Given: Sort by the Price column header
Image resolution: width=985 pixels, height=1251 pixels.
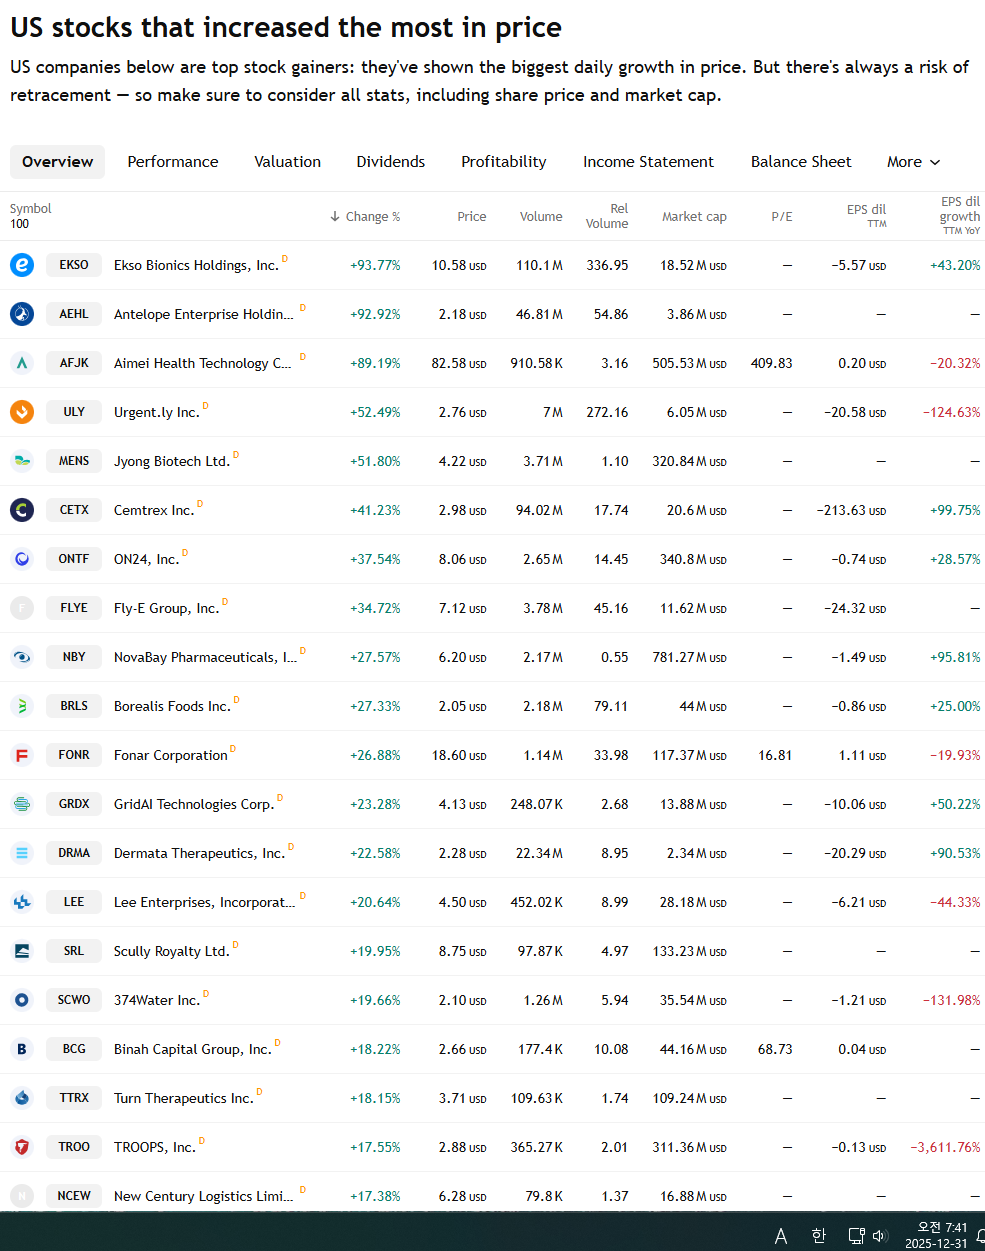Looking at the screenshot, I should [x=472, y=216].
